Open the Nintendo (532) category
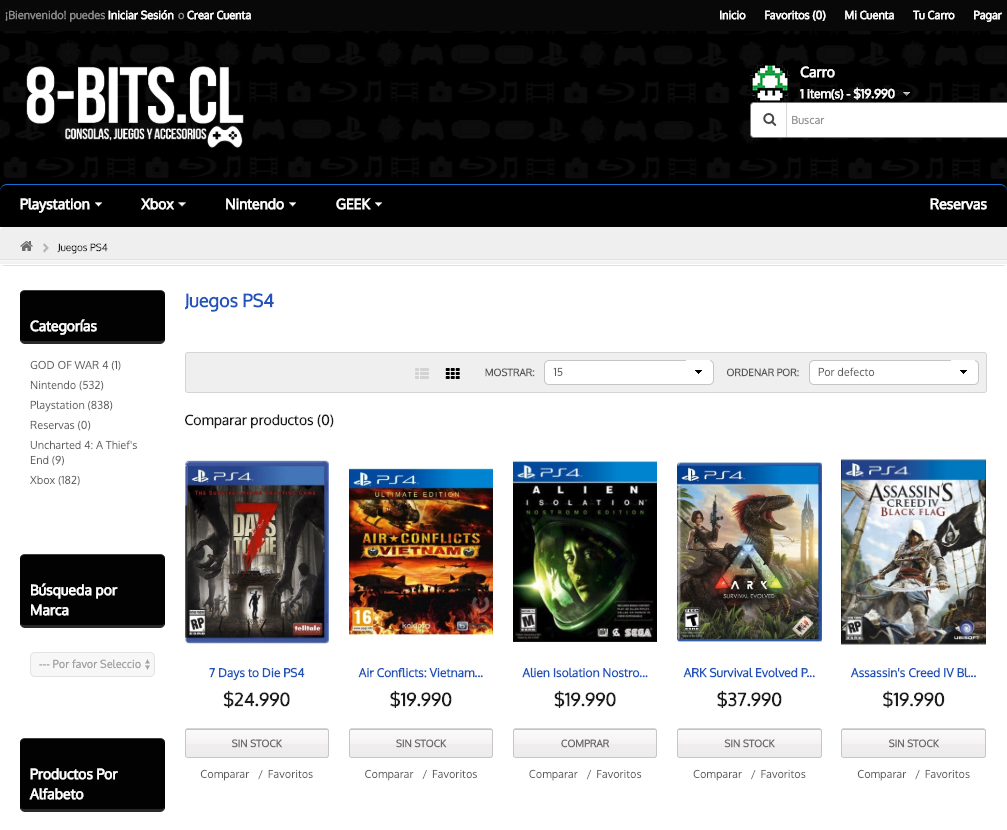The width and height of the screenshot is (1007, 830). click(x=67, y=385)
